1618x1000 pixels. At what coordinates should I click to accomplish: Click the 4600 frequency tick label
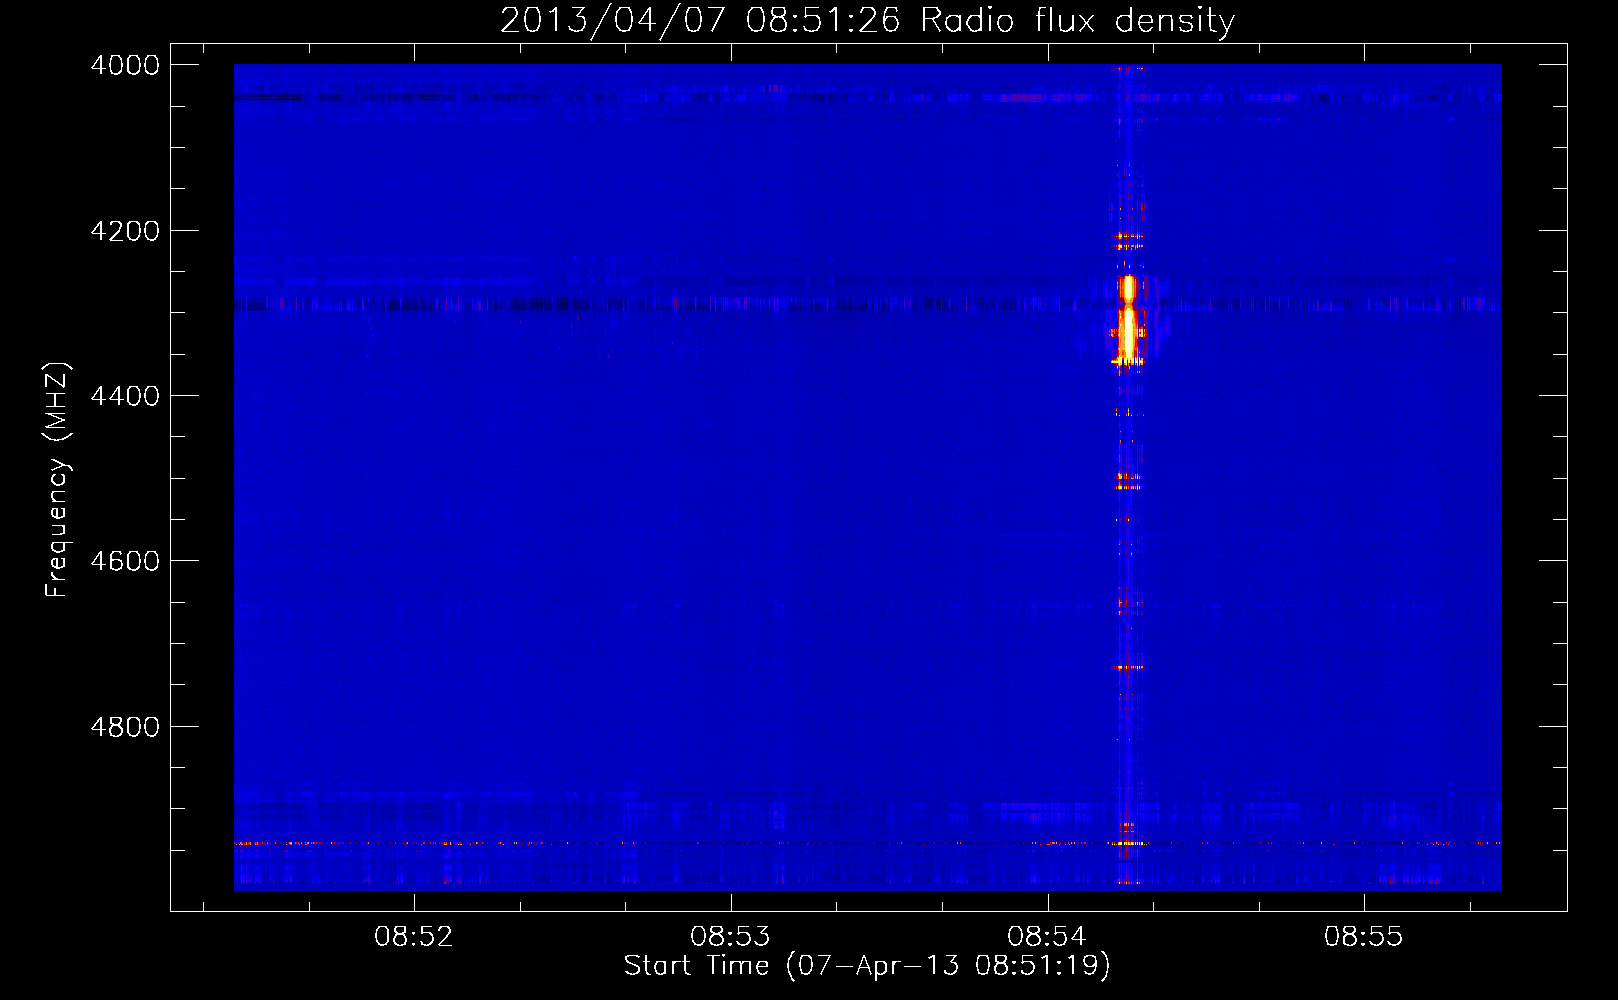click(125, 561)
